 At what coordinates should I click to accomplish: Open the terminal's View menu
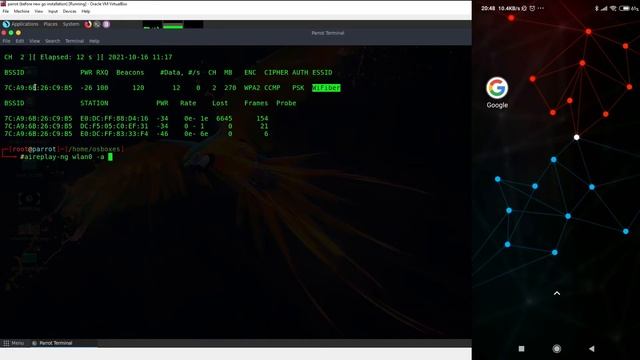pyautogui.click(x=35, y=41)
